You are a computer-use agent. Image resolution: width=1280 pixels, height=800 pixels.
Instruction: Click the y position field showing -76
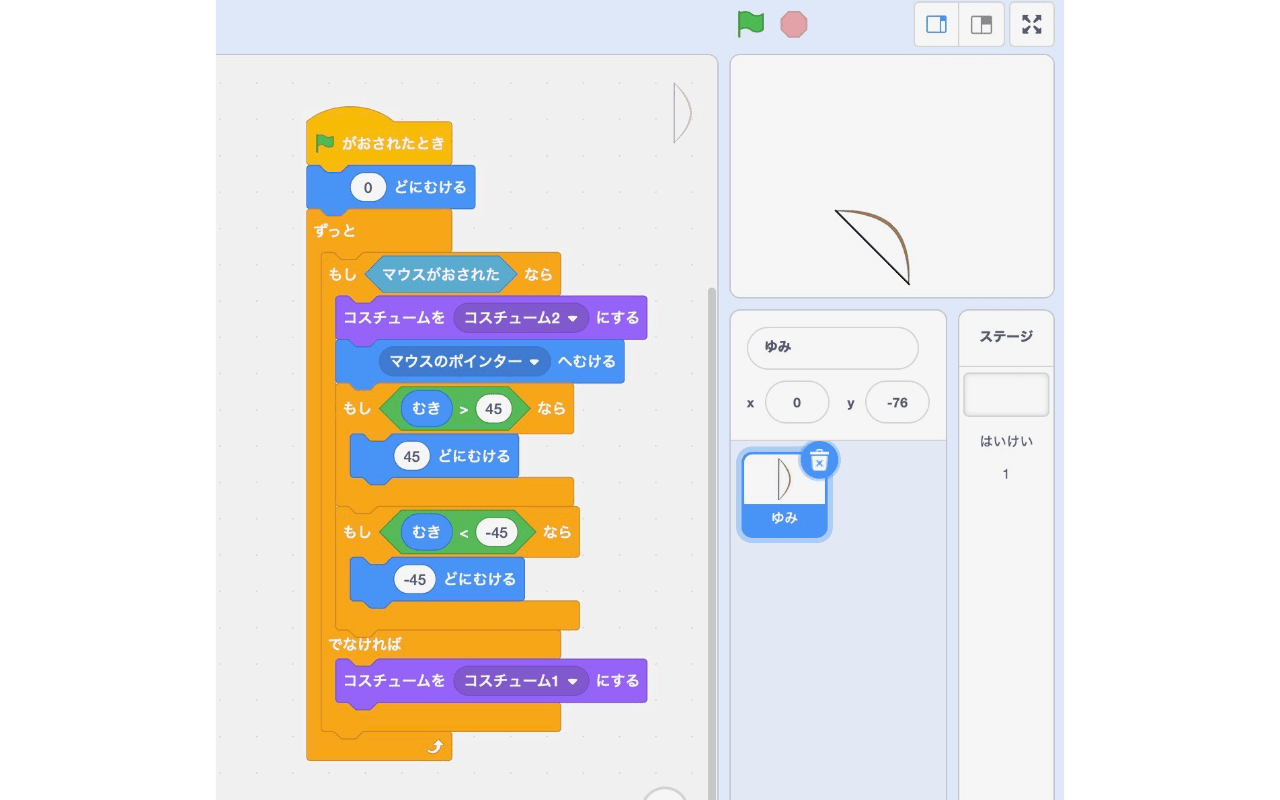coord(897,402)
